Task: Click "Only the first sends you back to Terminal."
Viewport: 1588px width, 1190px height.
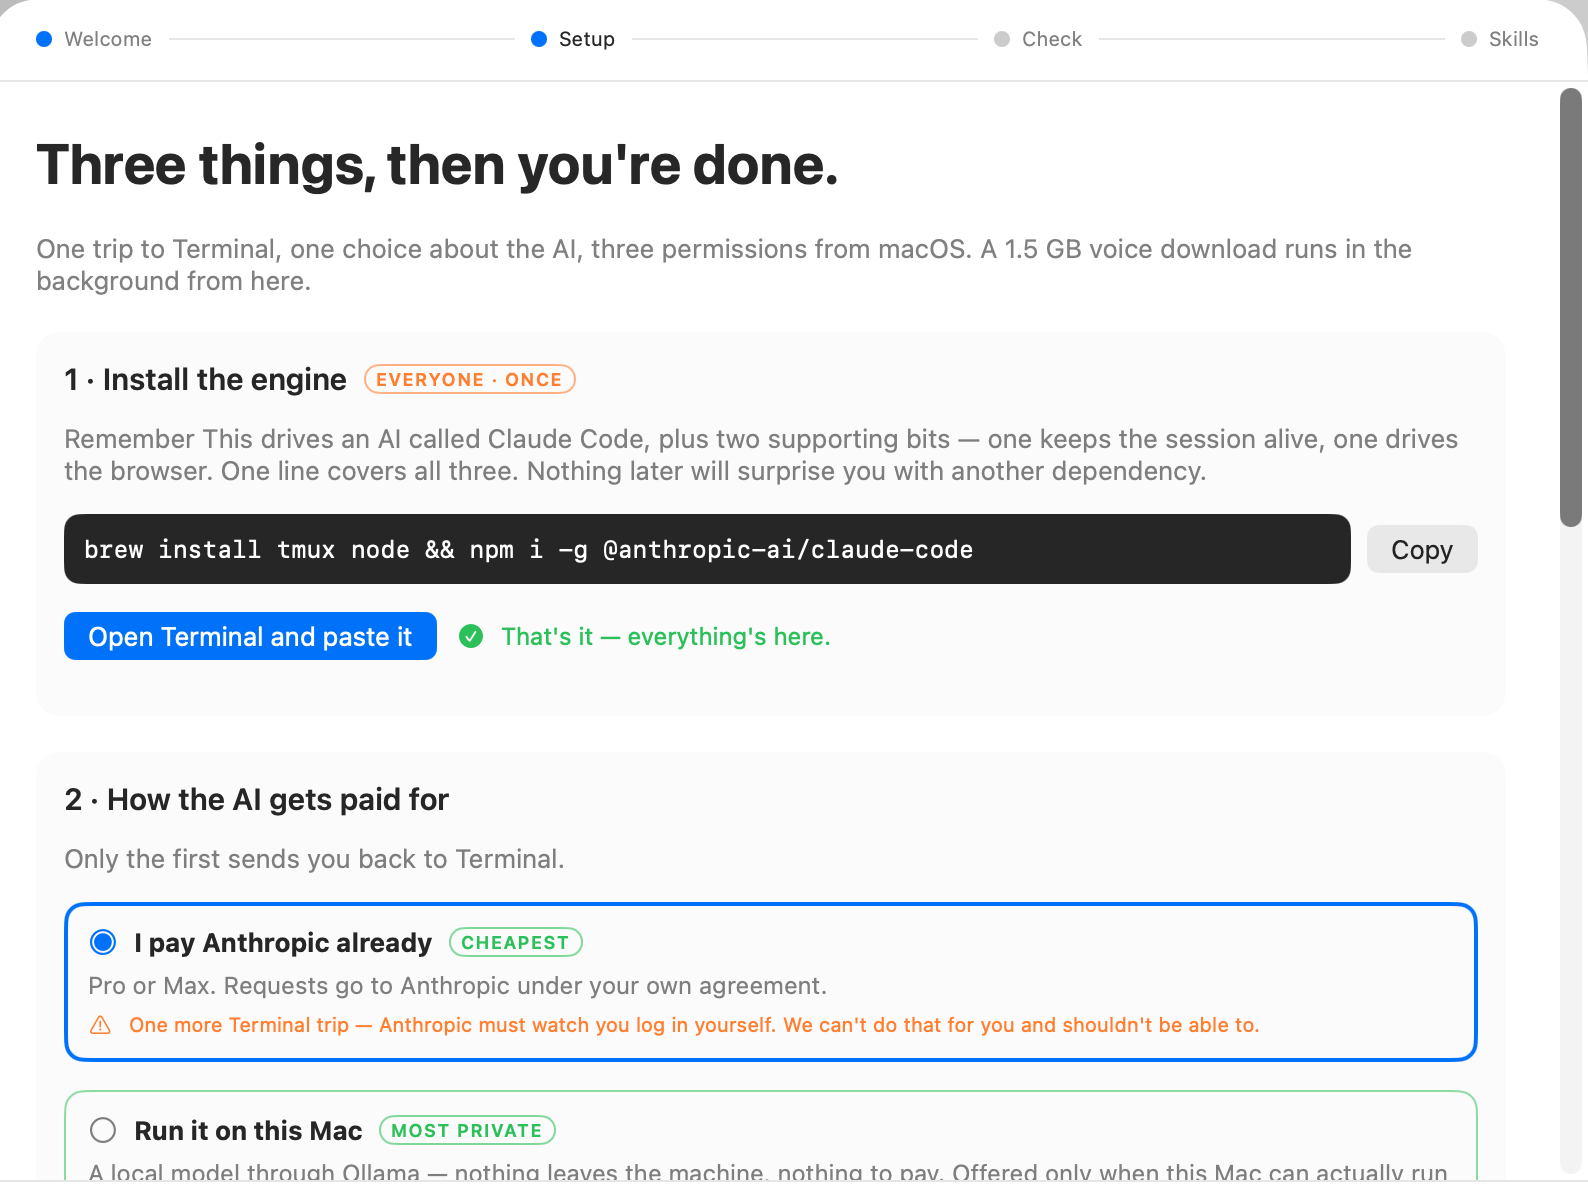Action: (x=314, y=859)
